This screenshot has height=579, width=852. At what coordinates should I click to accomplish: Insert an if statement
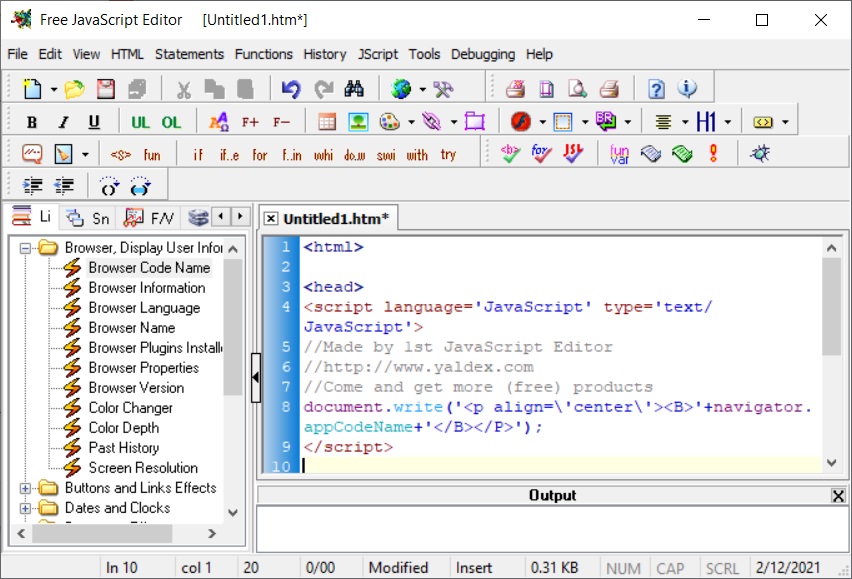tap(198, 155)
